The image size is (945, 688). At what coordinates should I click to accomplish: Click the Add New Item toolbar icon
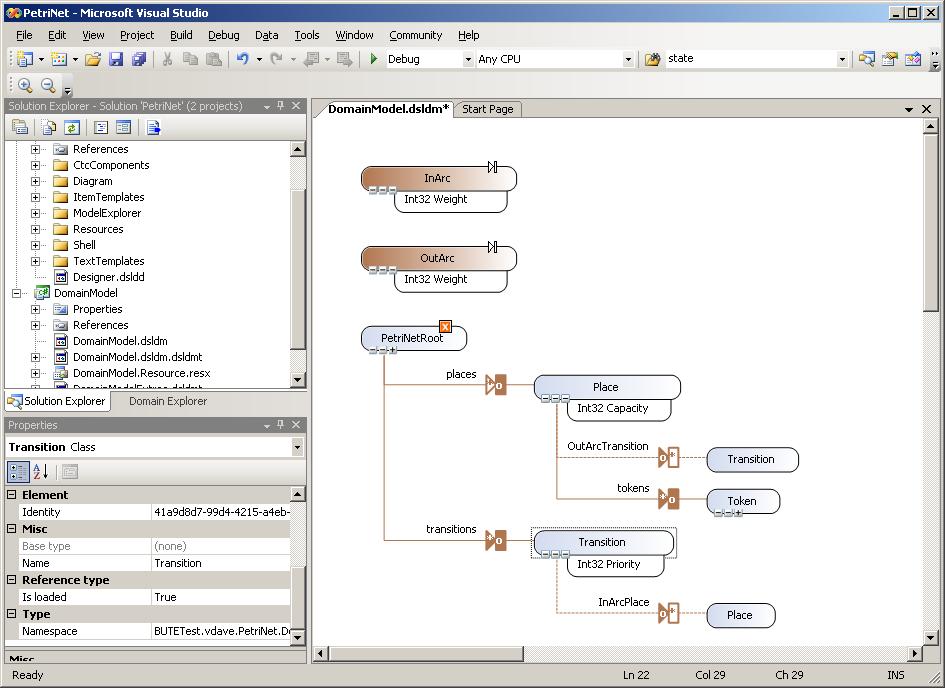pos(59,59)
